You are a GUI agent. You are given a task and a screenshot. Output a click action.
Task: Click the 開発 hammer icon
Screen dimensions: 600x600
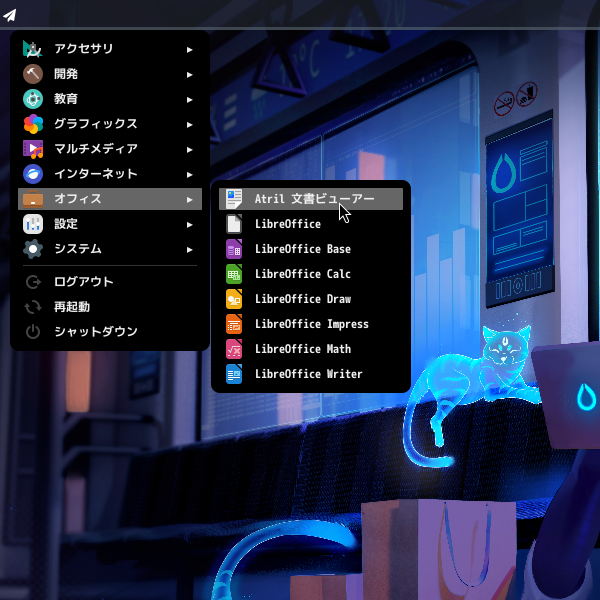click(33, 74)
